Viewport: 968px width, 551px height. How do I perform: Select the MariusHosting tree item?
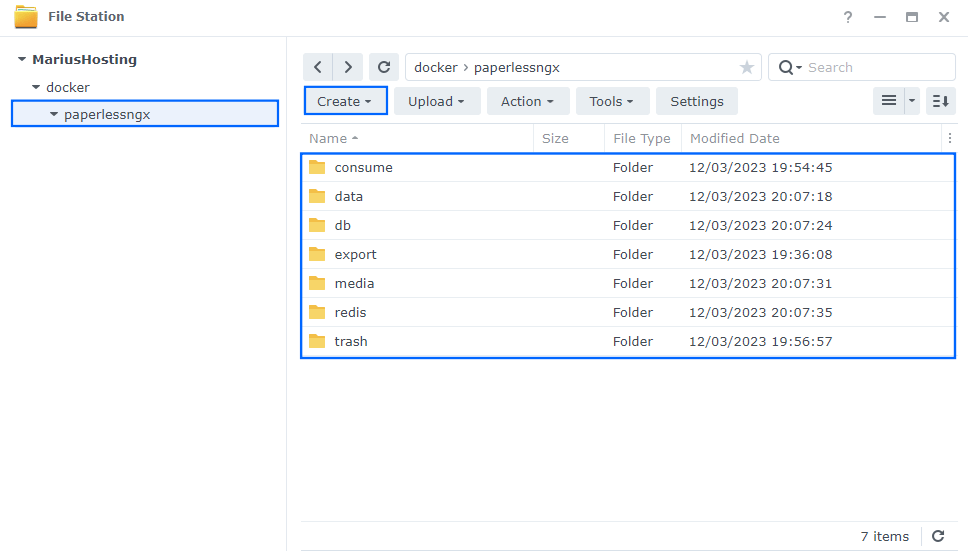coord(85,59)
